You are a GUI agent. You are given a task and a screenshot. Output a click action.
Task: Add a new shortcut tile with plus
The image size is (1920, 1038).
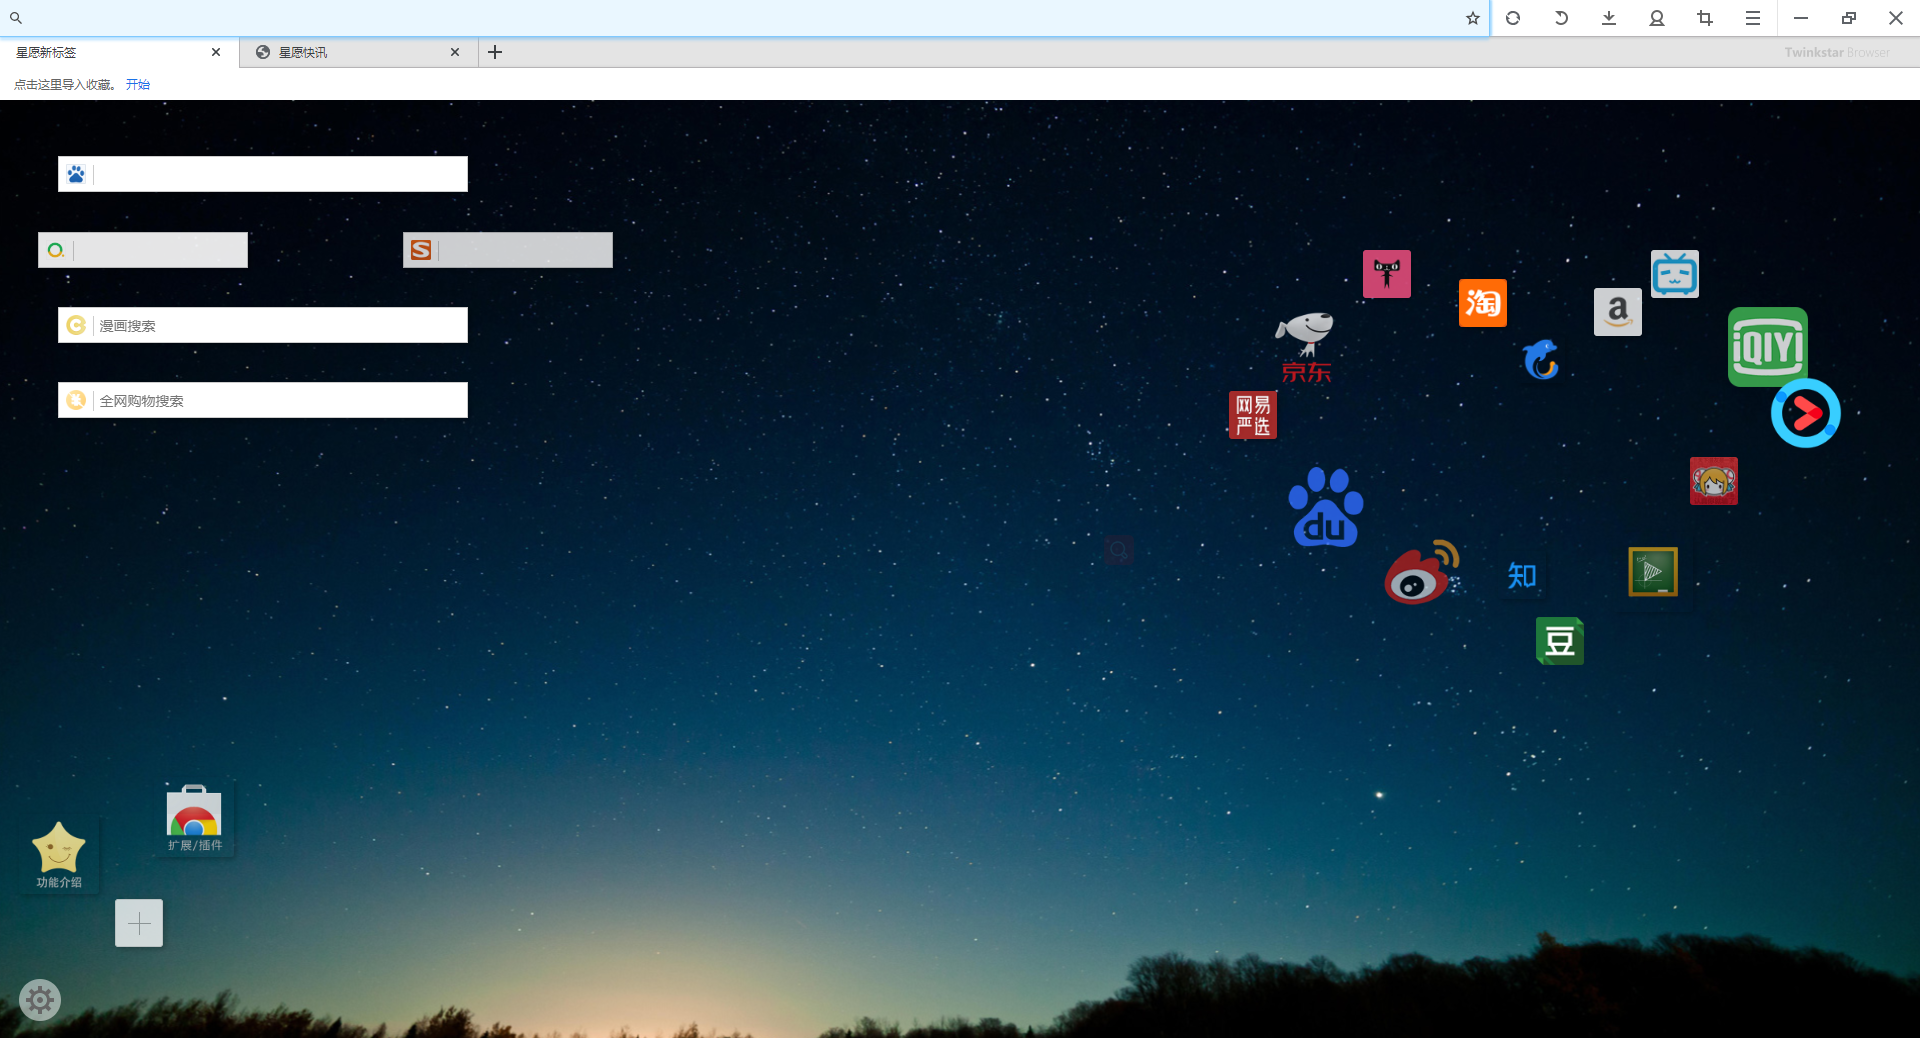(x=139, y=923)
